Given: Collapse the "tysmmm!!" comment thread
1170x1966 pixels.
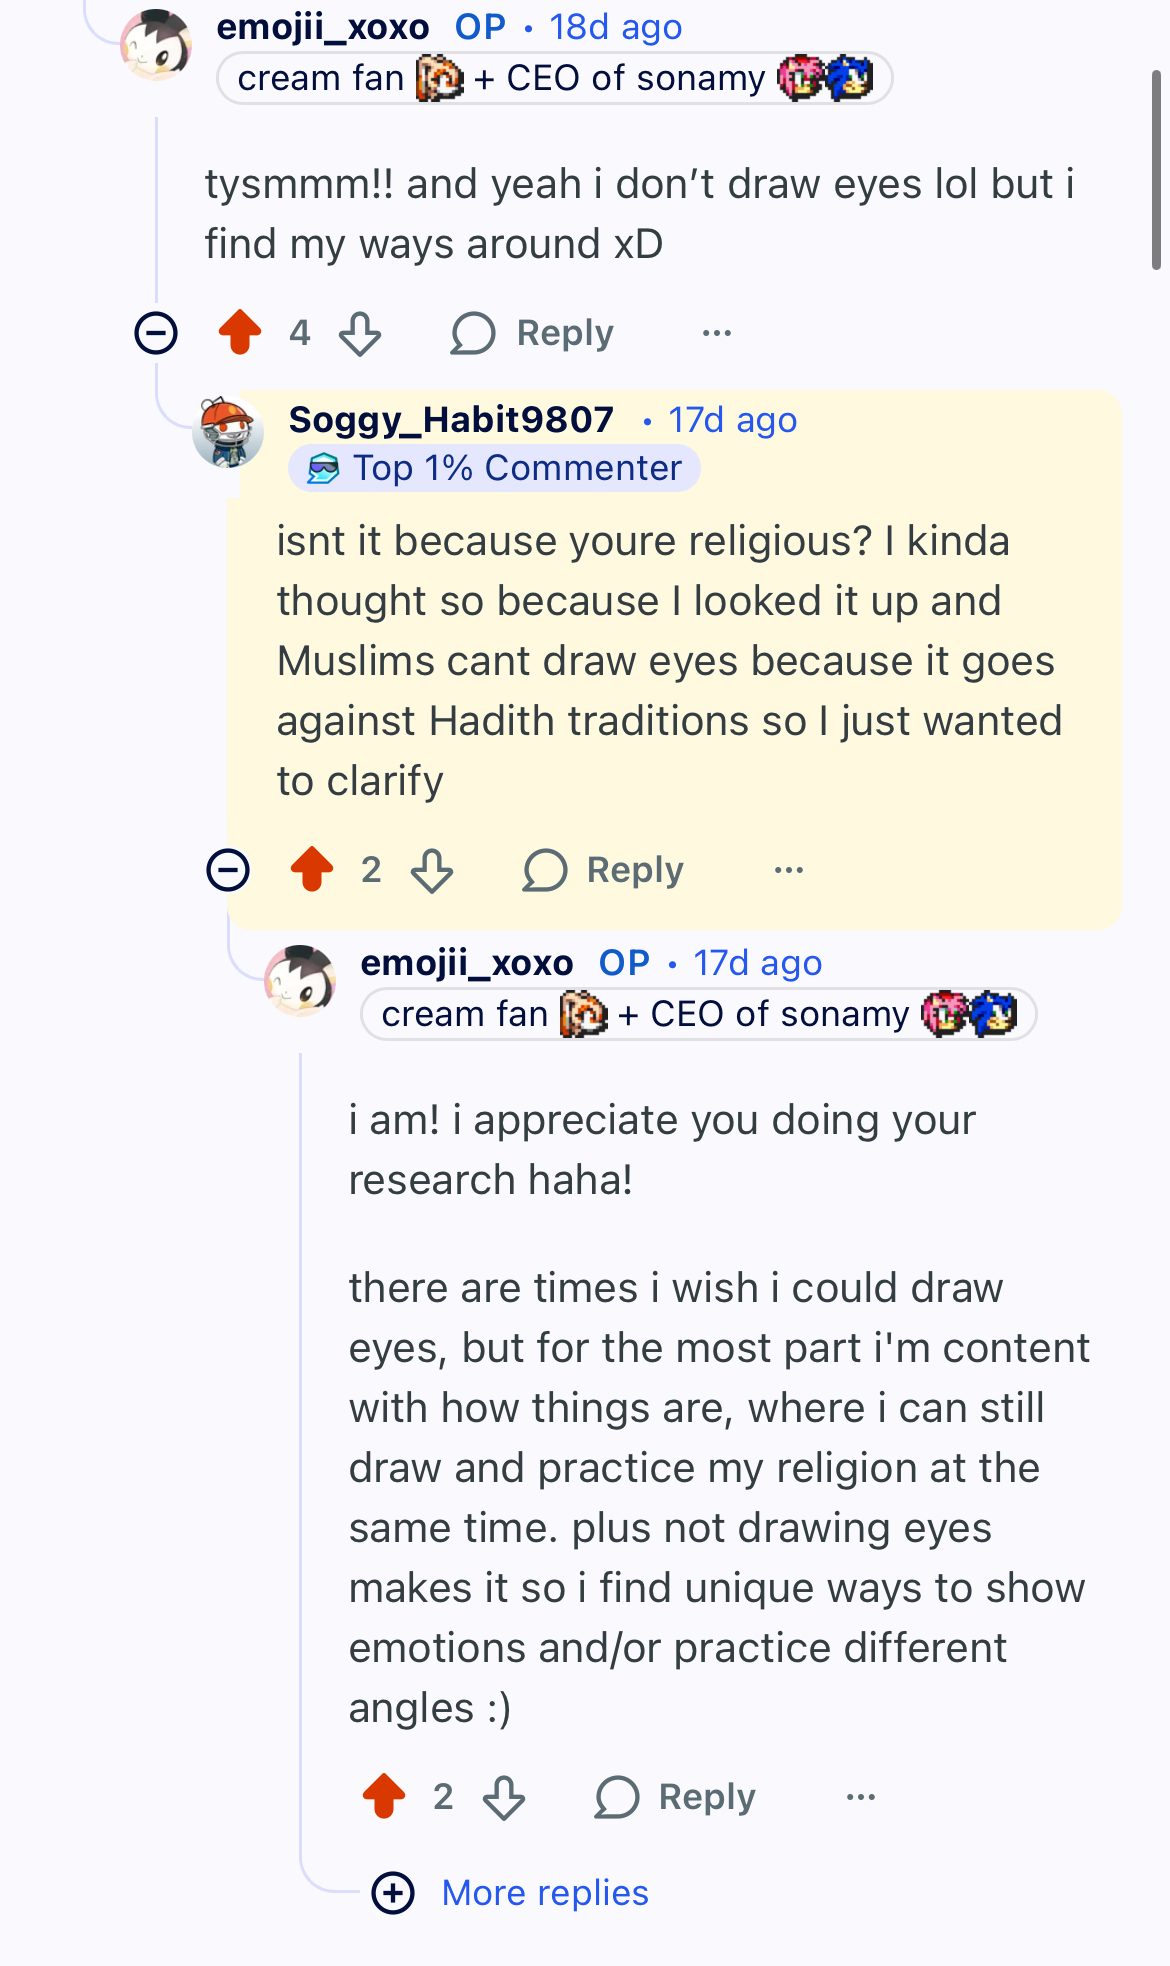Looking at the screenshot, I should pos(156,333).
